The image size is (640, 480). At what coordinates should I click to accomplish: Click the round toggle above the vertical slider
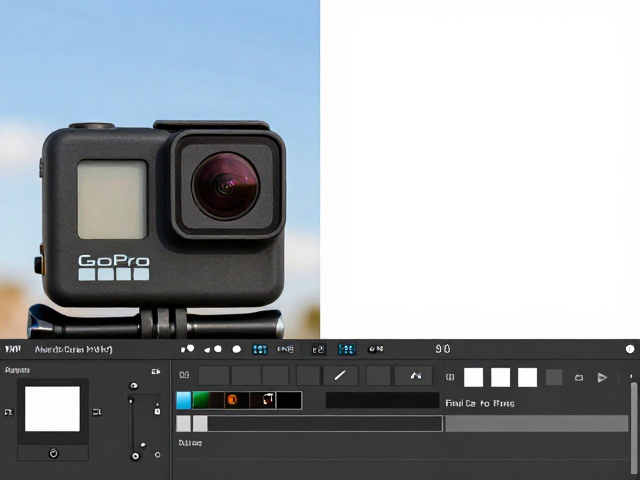[x=133, y=386]
